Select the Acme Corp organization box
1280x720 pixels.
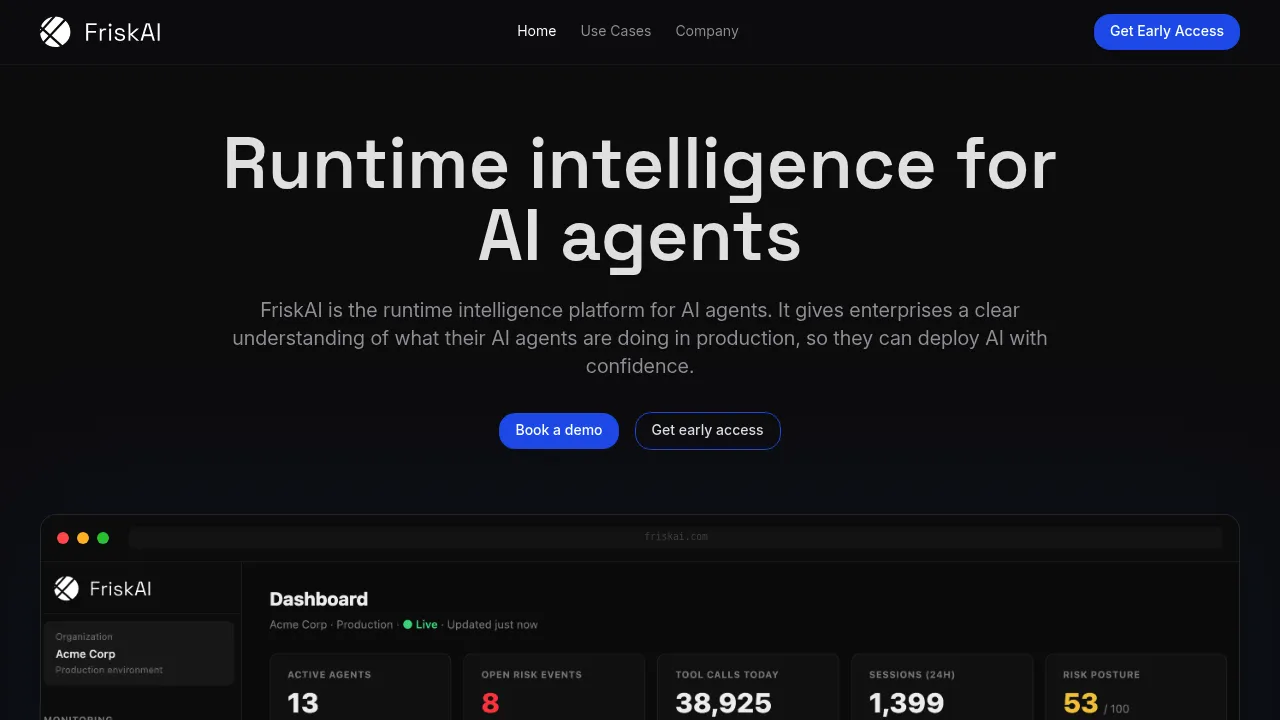(139, 653)
